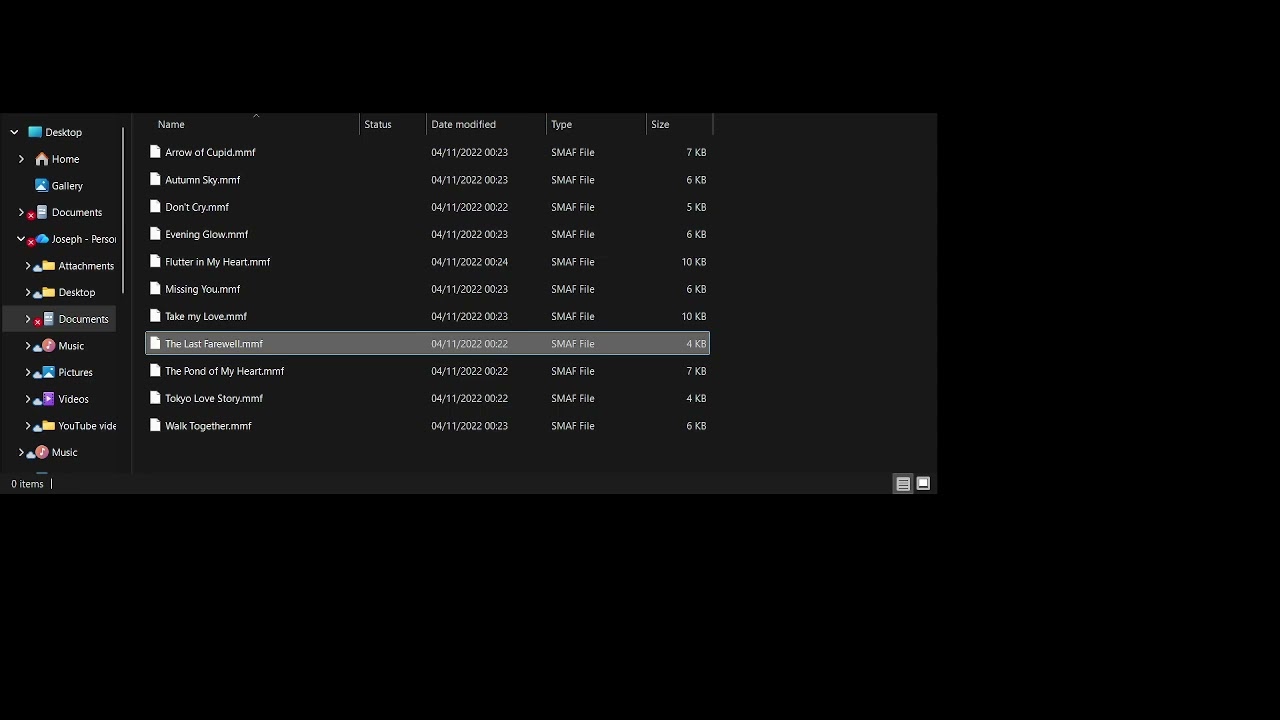The height and width of the screenshot is (720, 1280).
Task: Select file Flutter in My Heart.mmf
Action: [217, 262]
